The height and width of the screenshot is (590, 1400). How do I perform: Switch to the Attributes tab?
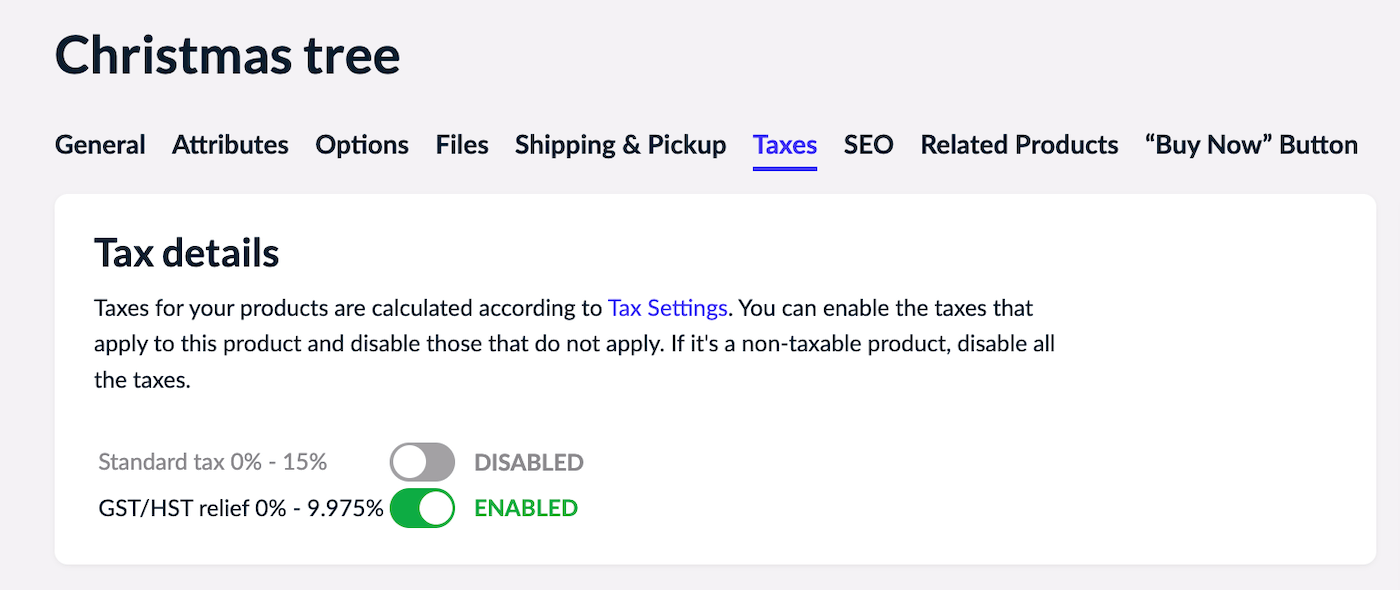(x=230, y=145)
